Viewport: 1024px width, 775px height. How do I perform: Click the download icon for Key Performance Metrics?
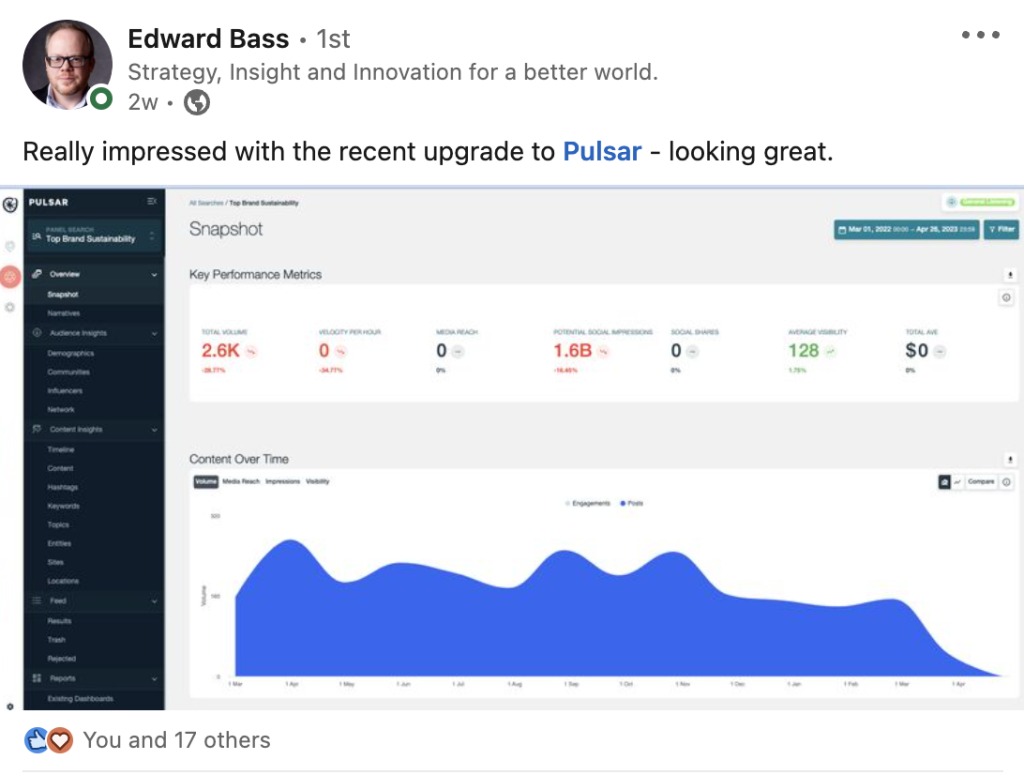click(1008, 274)
